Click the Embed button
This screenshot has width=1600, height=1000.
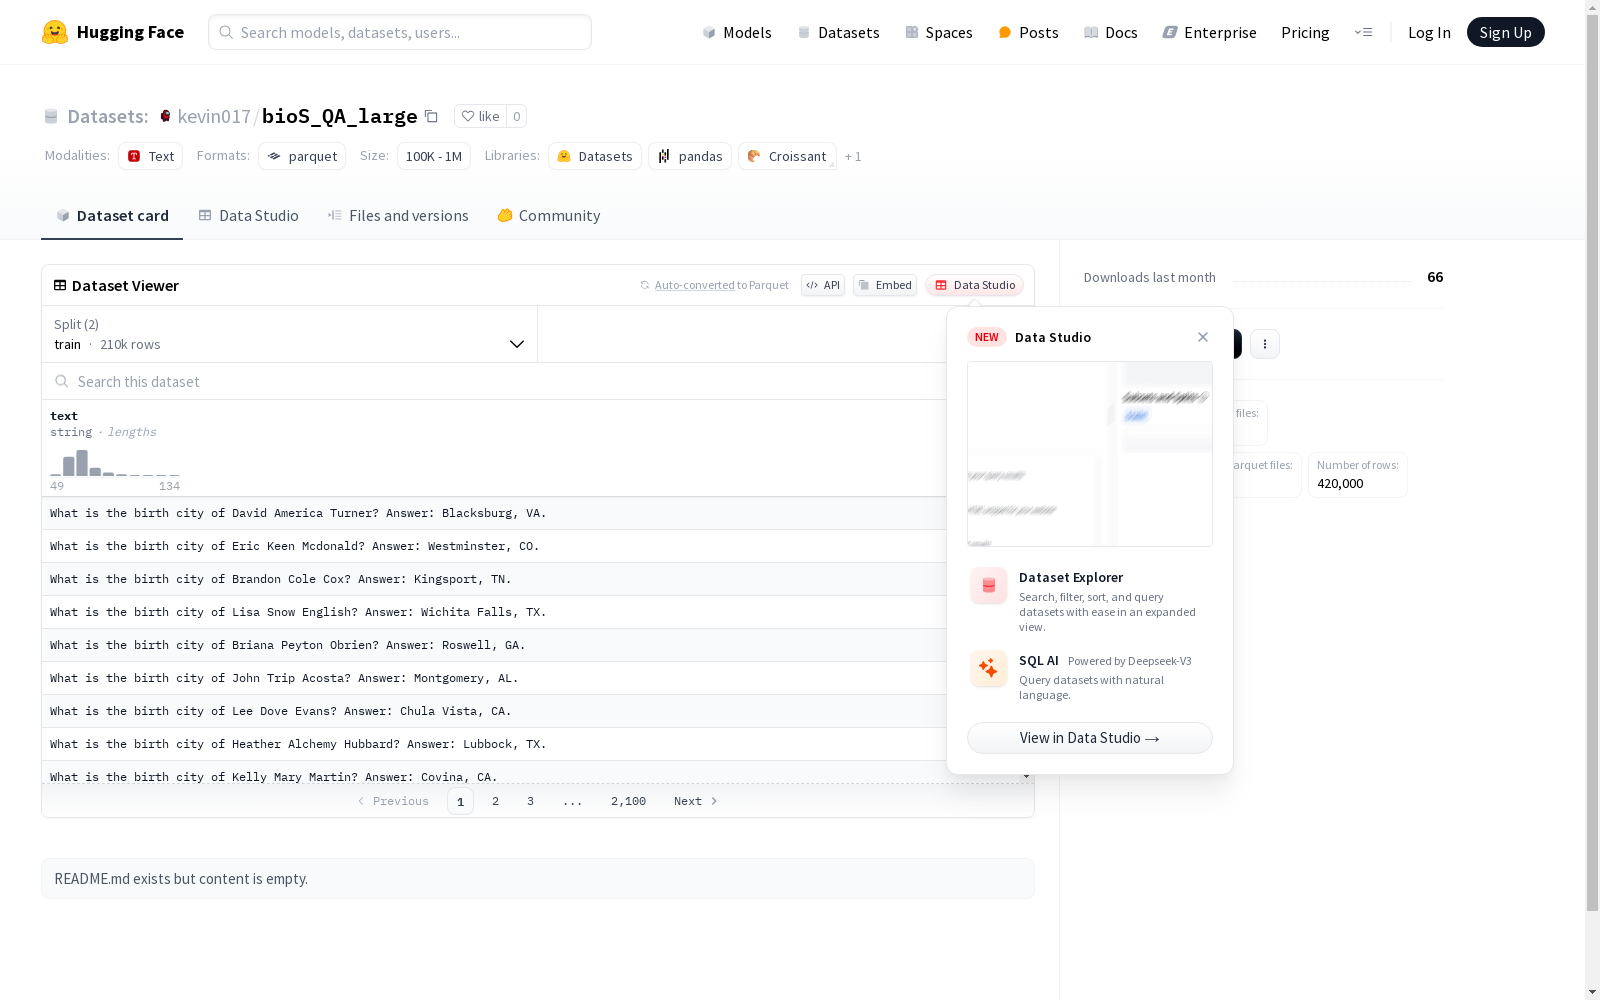click(x=885, y=285)
